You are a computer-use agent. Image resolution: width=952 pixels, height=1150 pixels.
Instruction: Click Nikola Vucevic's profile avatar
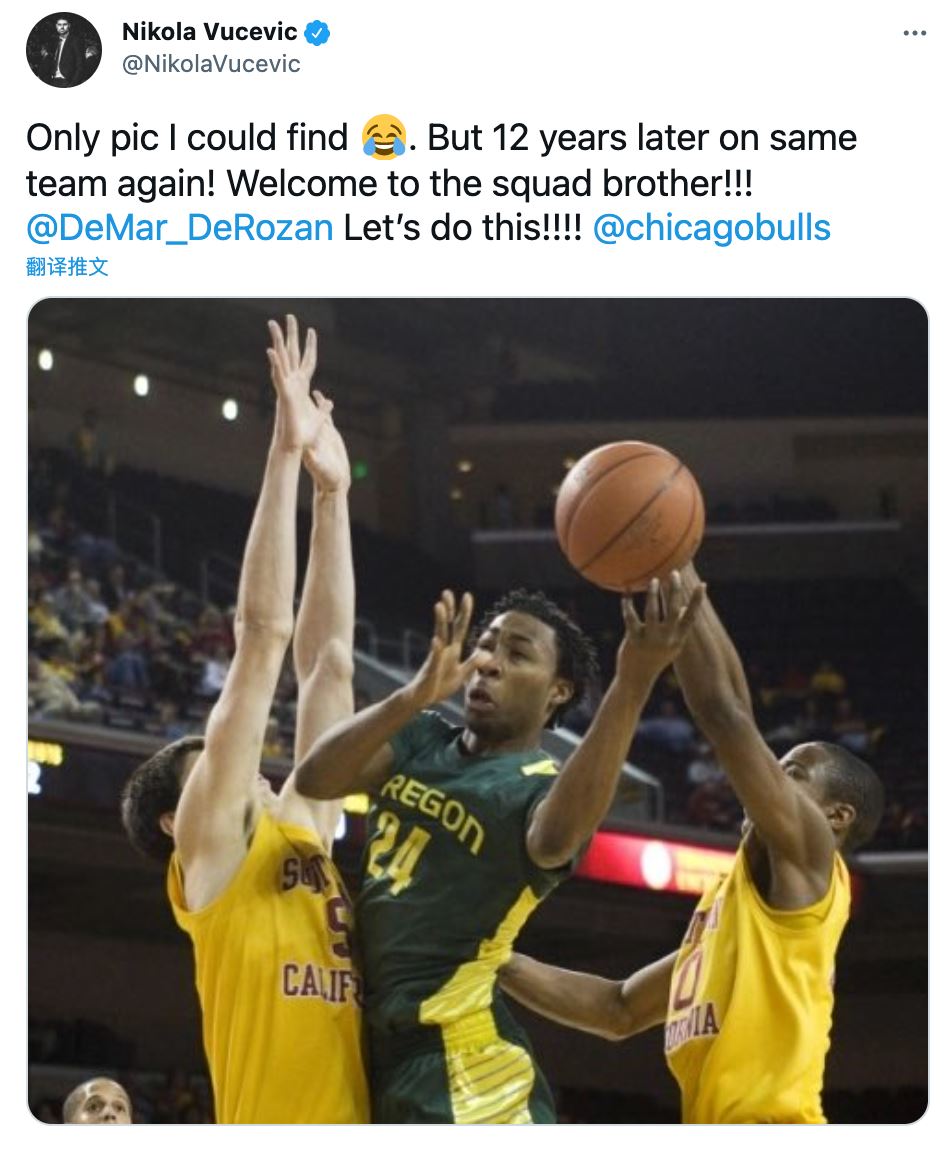pos(63,50)
